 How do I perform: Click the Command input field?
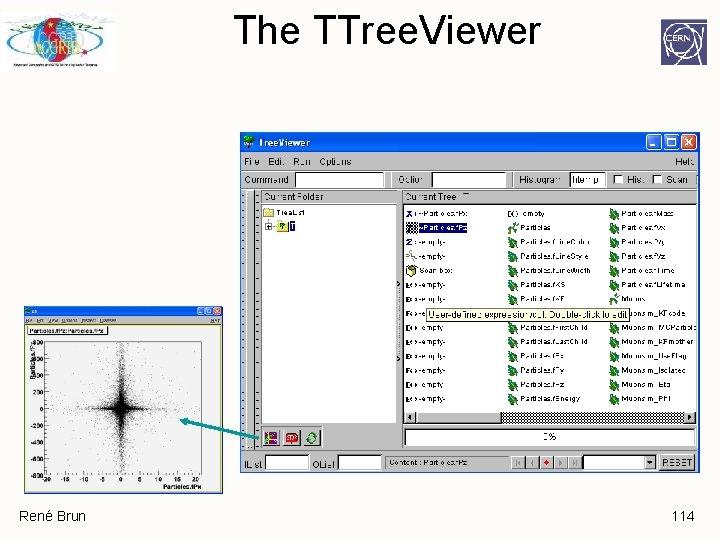[x=339, y=180]
